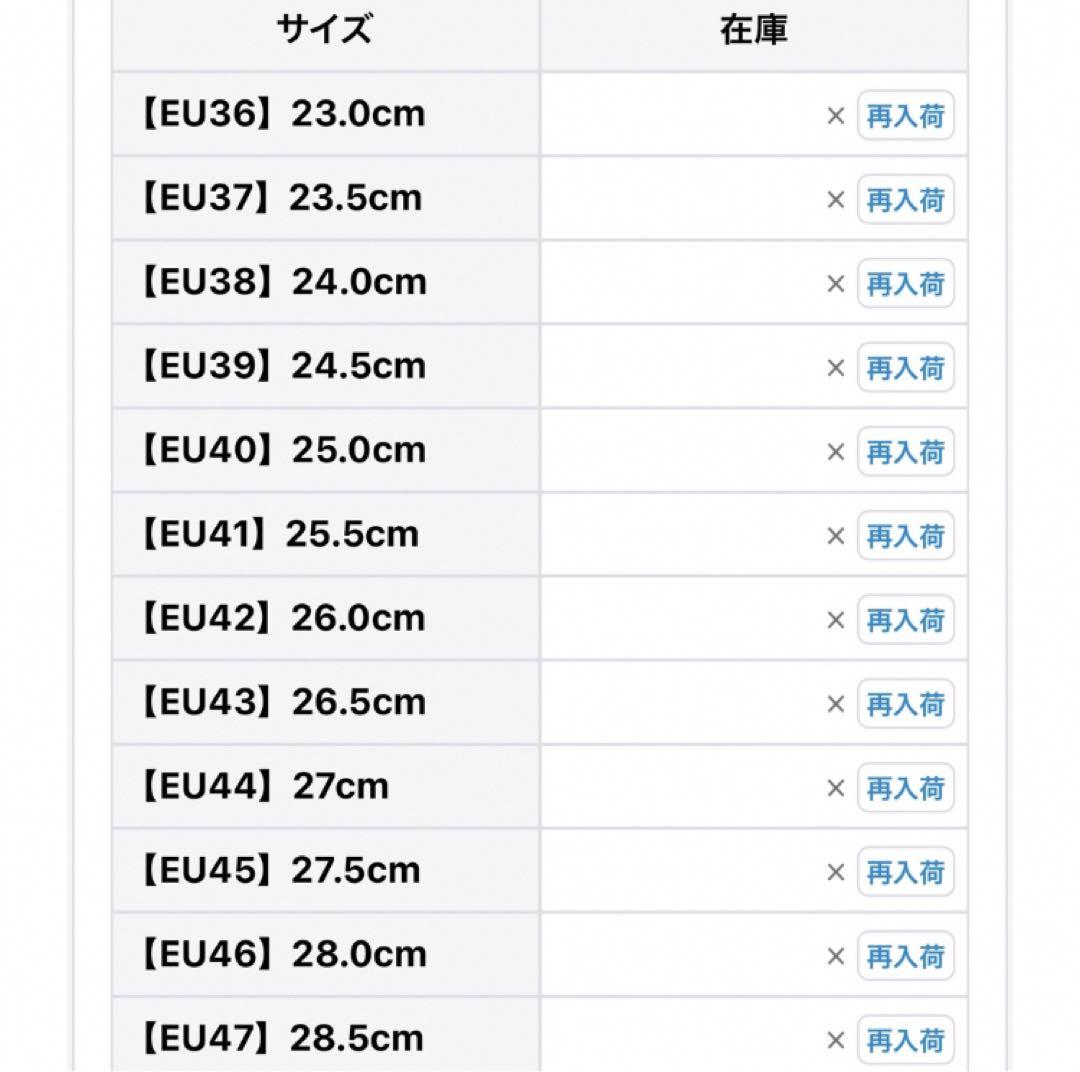Tap 再入荷 next to EU38 24.0cm
This screenshot has width=1080, height=1072.
tap(905, 283)
